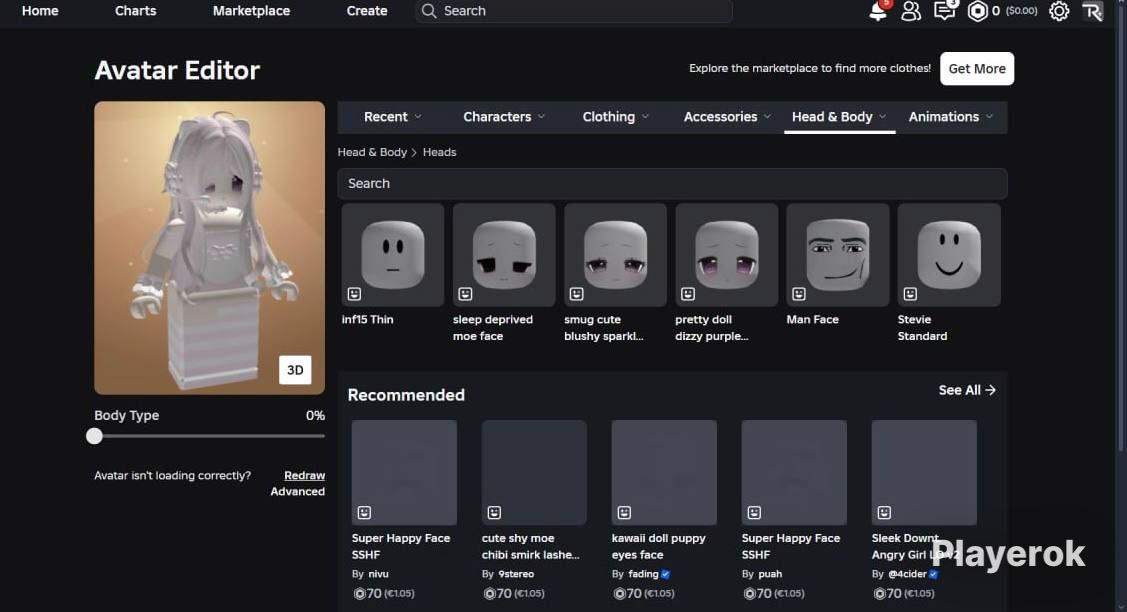Click the top bar Search field

click(x=574, y=11)
